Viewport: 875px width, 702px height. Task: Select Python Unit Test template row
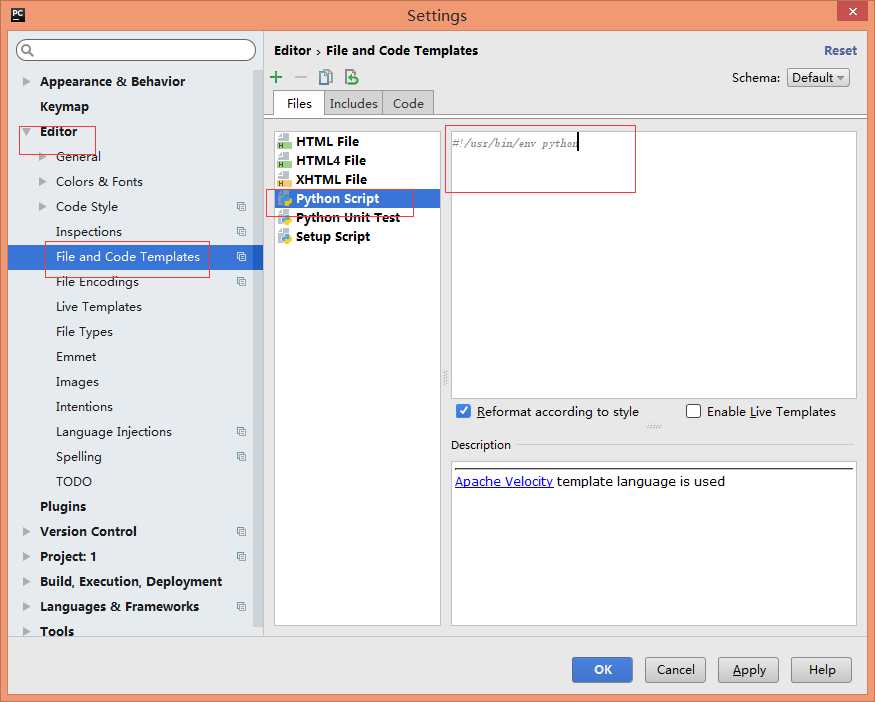pos(357,217)
